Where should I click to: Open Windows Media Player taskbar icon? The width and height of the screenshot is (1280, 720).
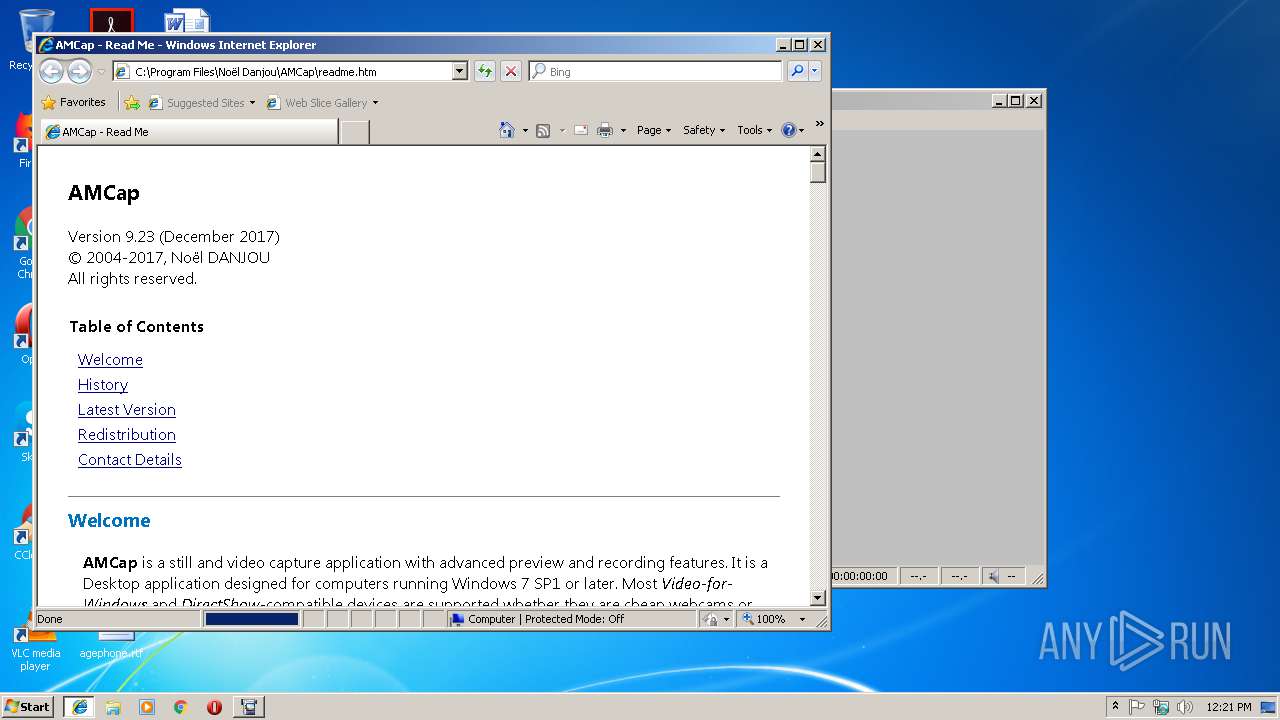point(147,706)
